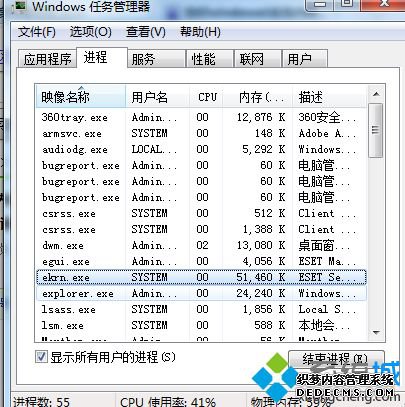This screenshot has width=405, height=407.
Task: Click the scrollbar down arrow
Action: coord(376,332)
